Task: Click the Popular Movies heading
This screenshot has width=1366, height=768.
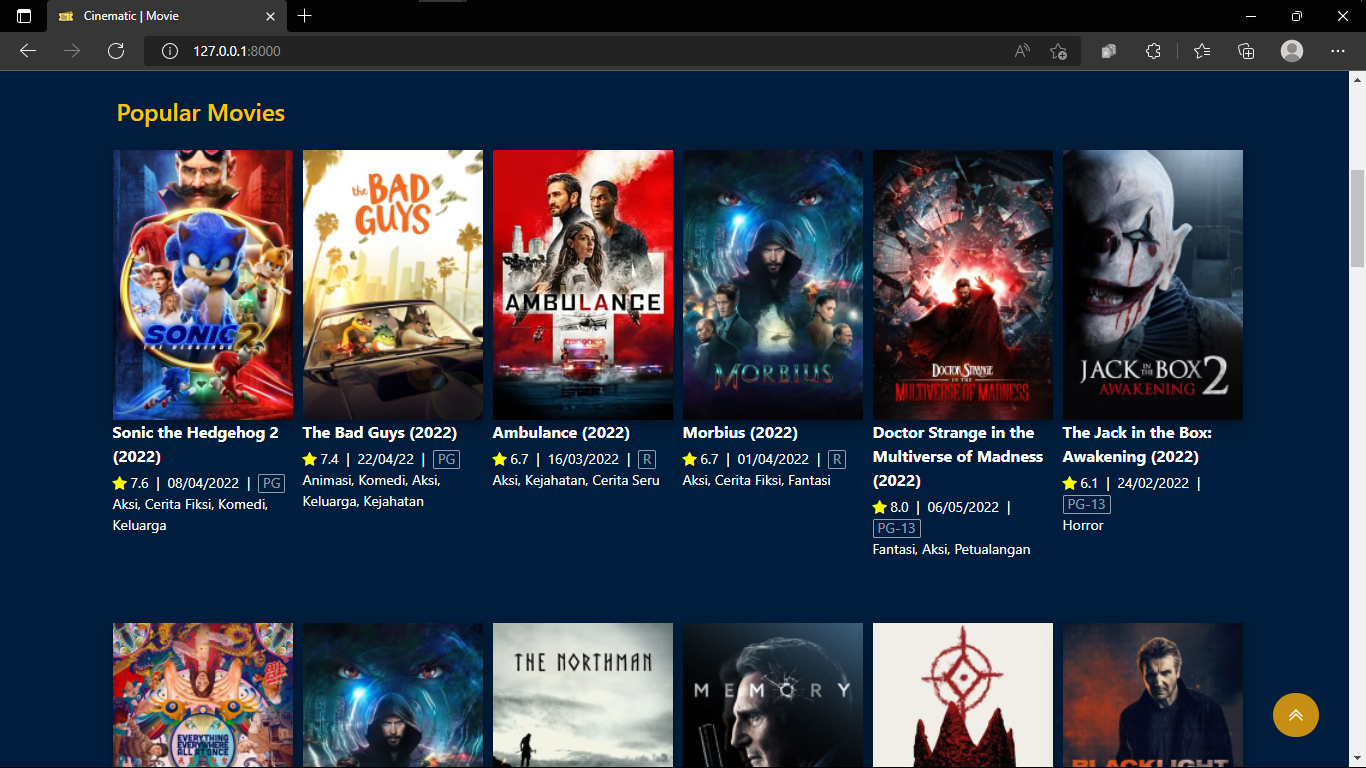Action: pyautogui.click(x=201, y=113)
